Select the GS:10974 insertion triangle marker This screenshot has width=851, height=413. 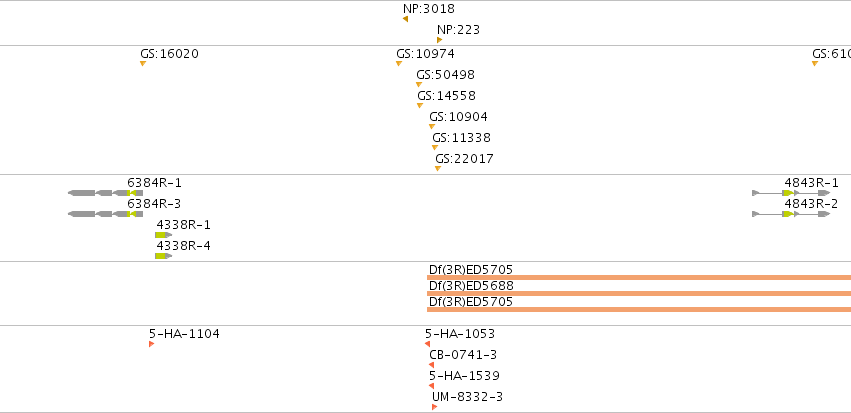point(399,63)
